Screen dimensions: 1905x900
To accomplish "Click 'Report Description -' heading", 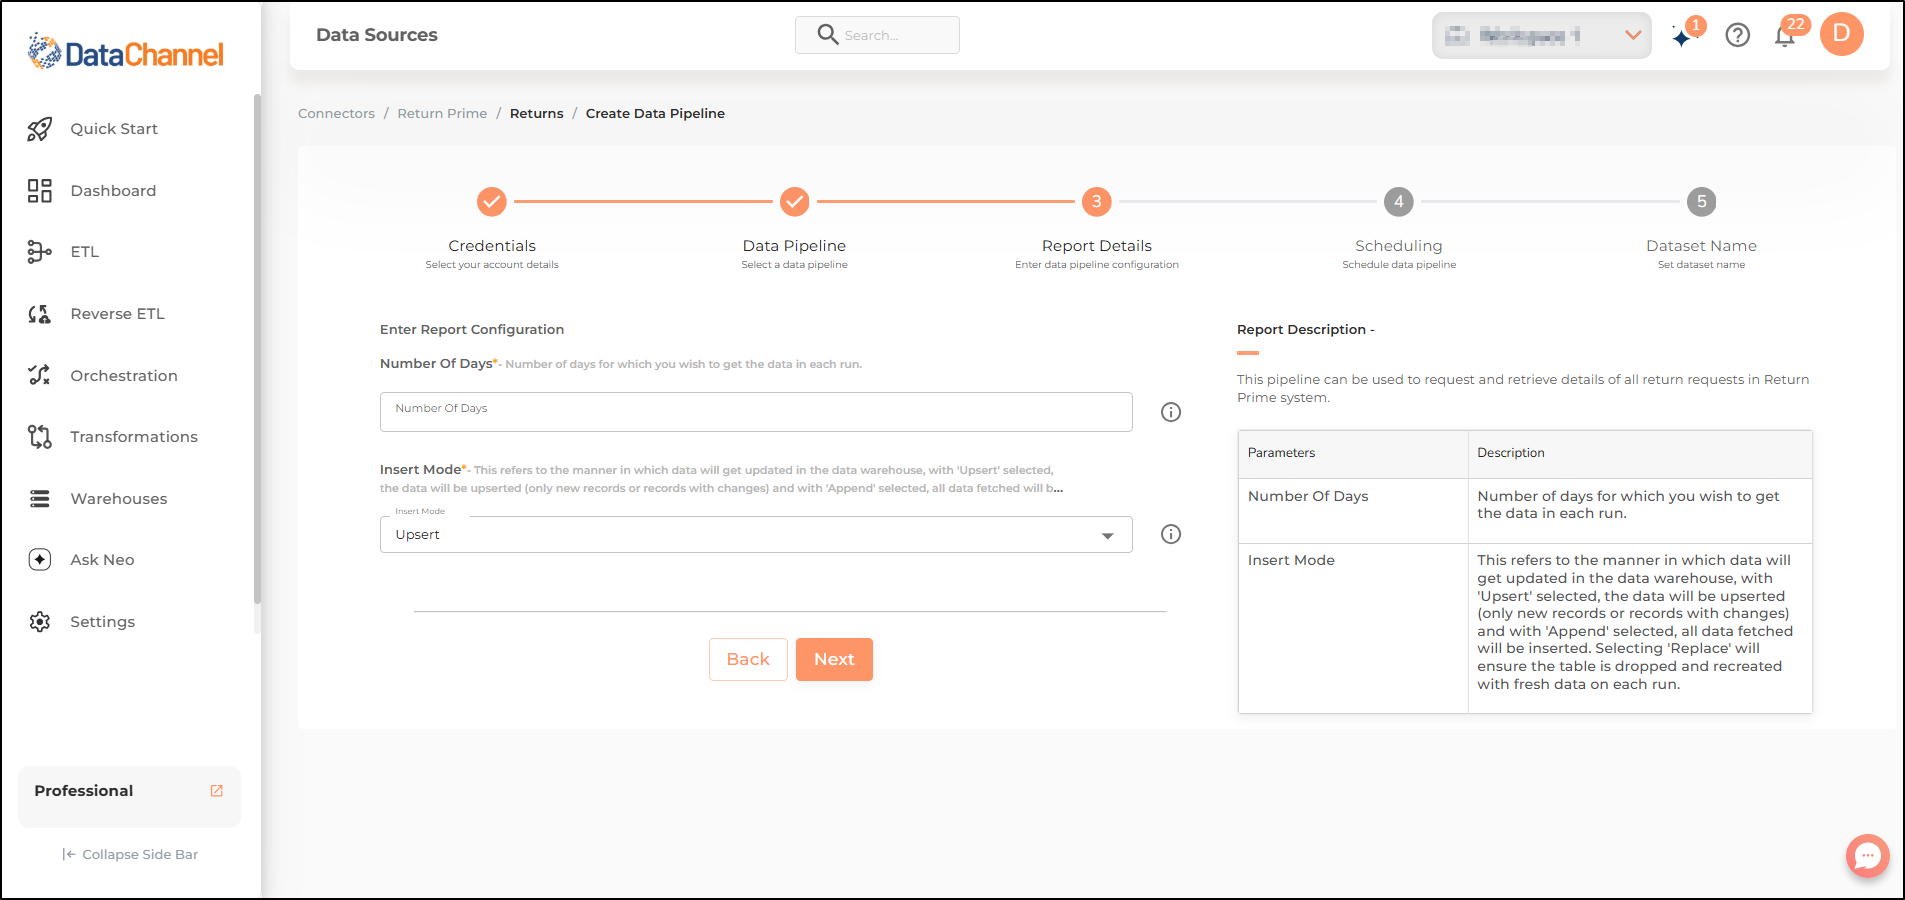I will 1306,330.
